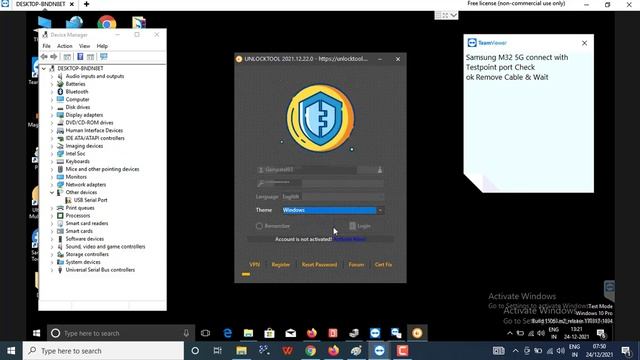The image size is (640, 360).
Task: Open Task View on remote taskbar
Action: 205,333
